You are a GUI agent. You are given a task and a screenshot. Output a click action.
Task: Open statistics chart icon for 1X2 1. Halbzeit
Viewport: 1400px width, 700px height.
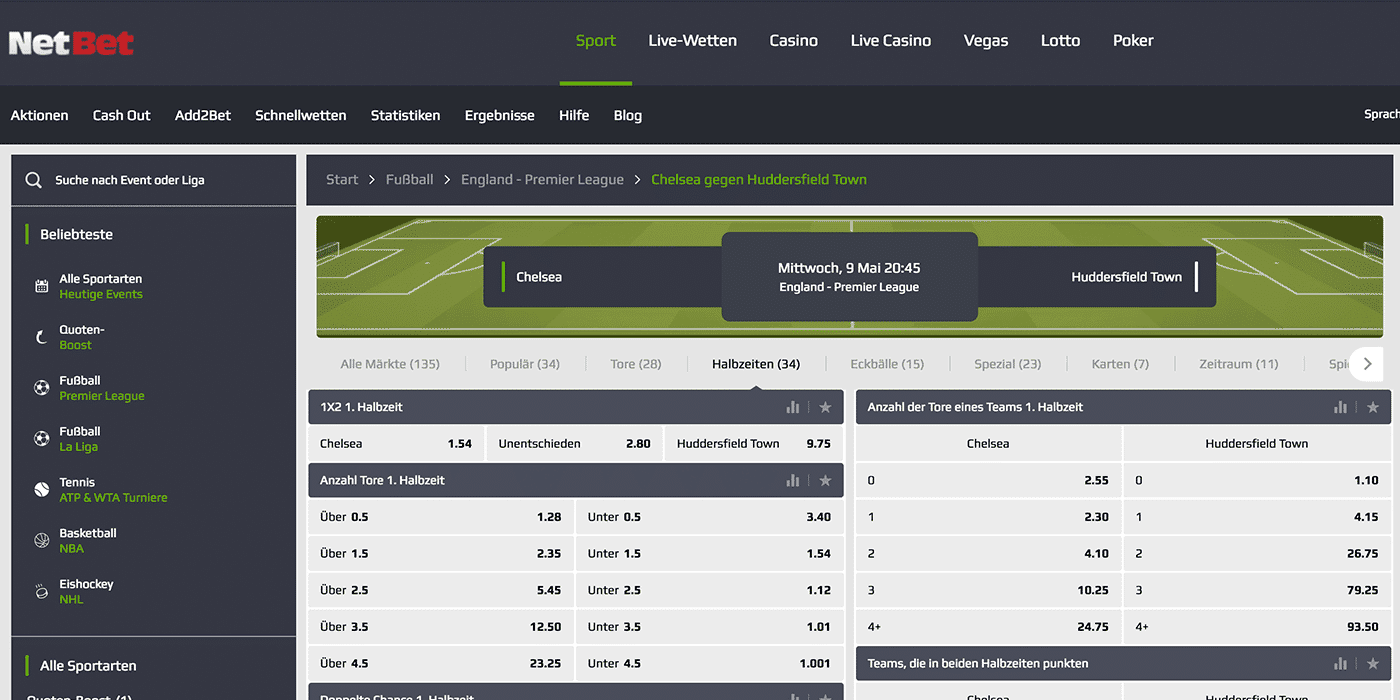pos(793,407)
